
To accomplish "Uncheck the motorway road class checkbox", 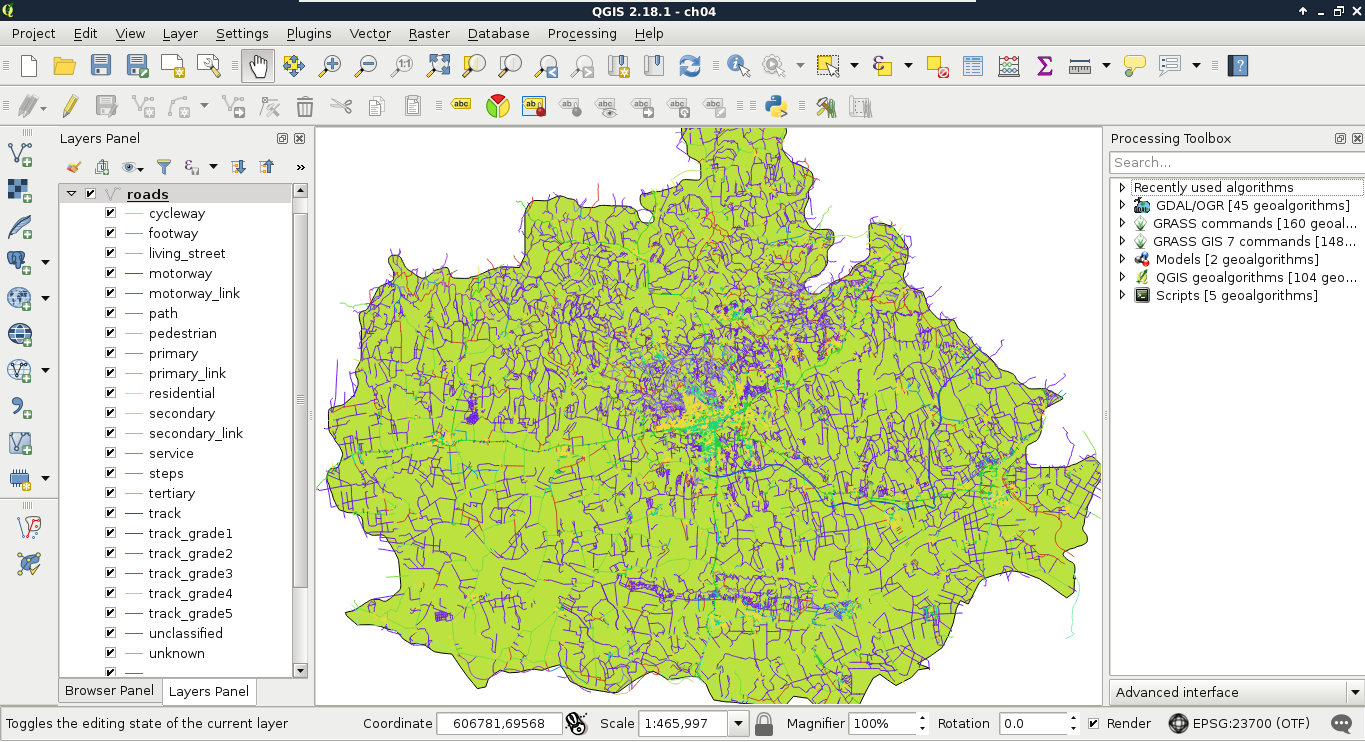I will pos(111,273).
